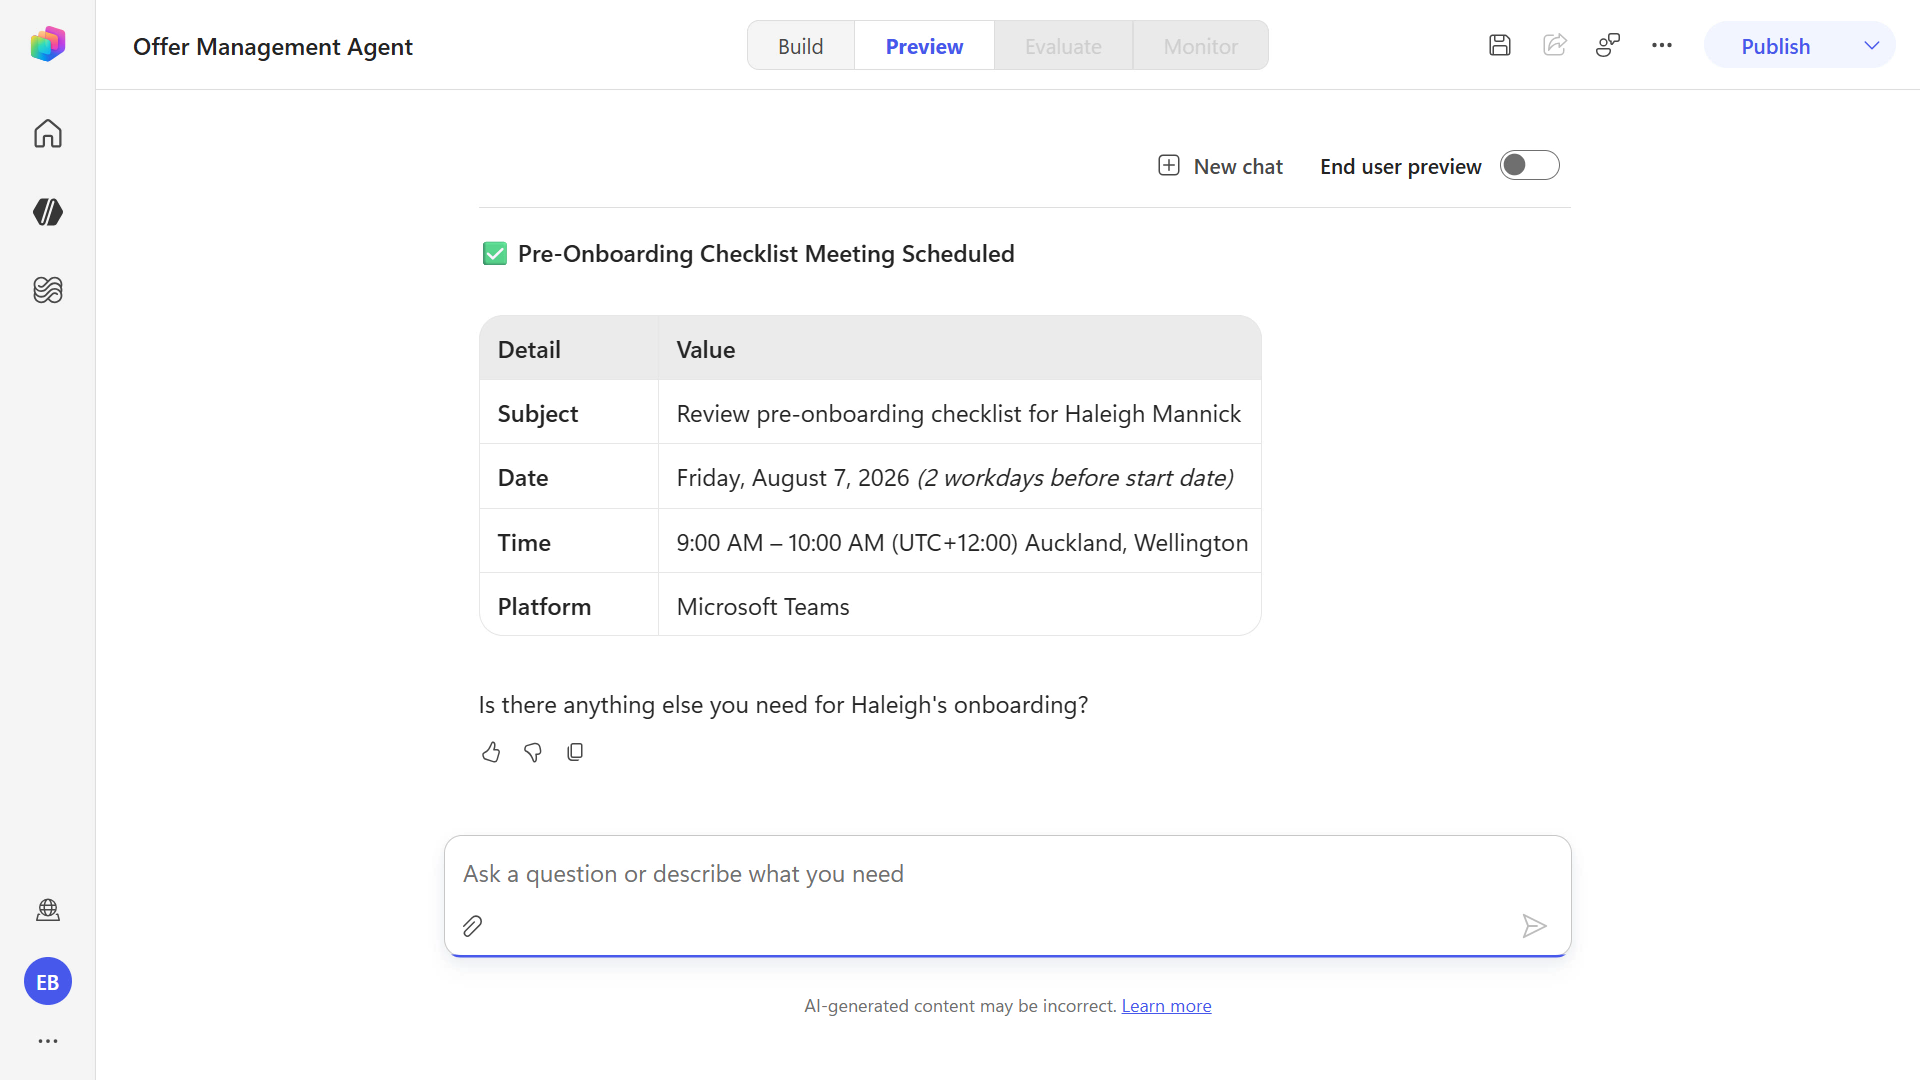Click the share icon in the header
The width and height of the screenshot is (1920, 1080).
point(1554,45)
